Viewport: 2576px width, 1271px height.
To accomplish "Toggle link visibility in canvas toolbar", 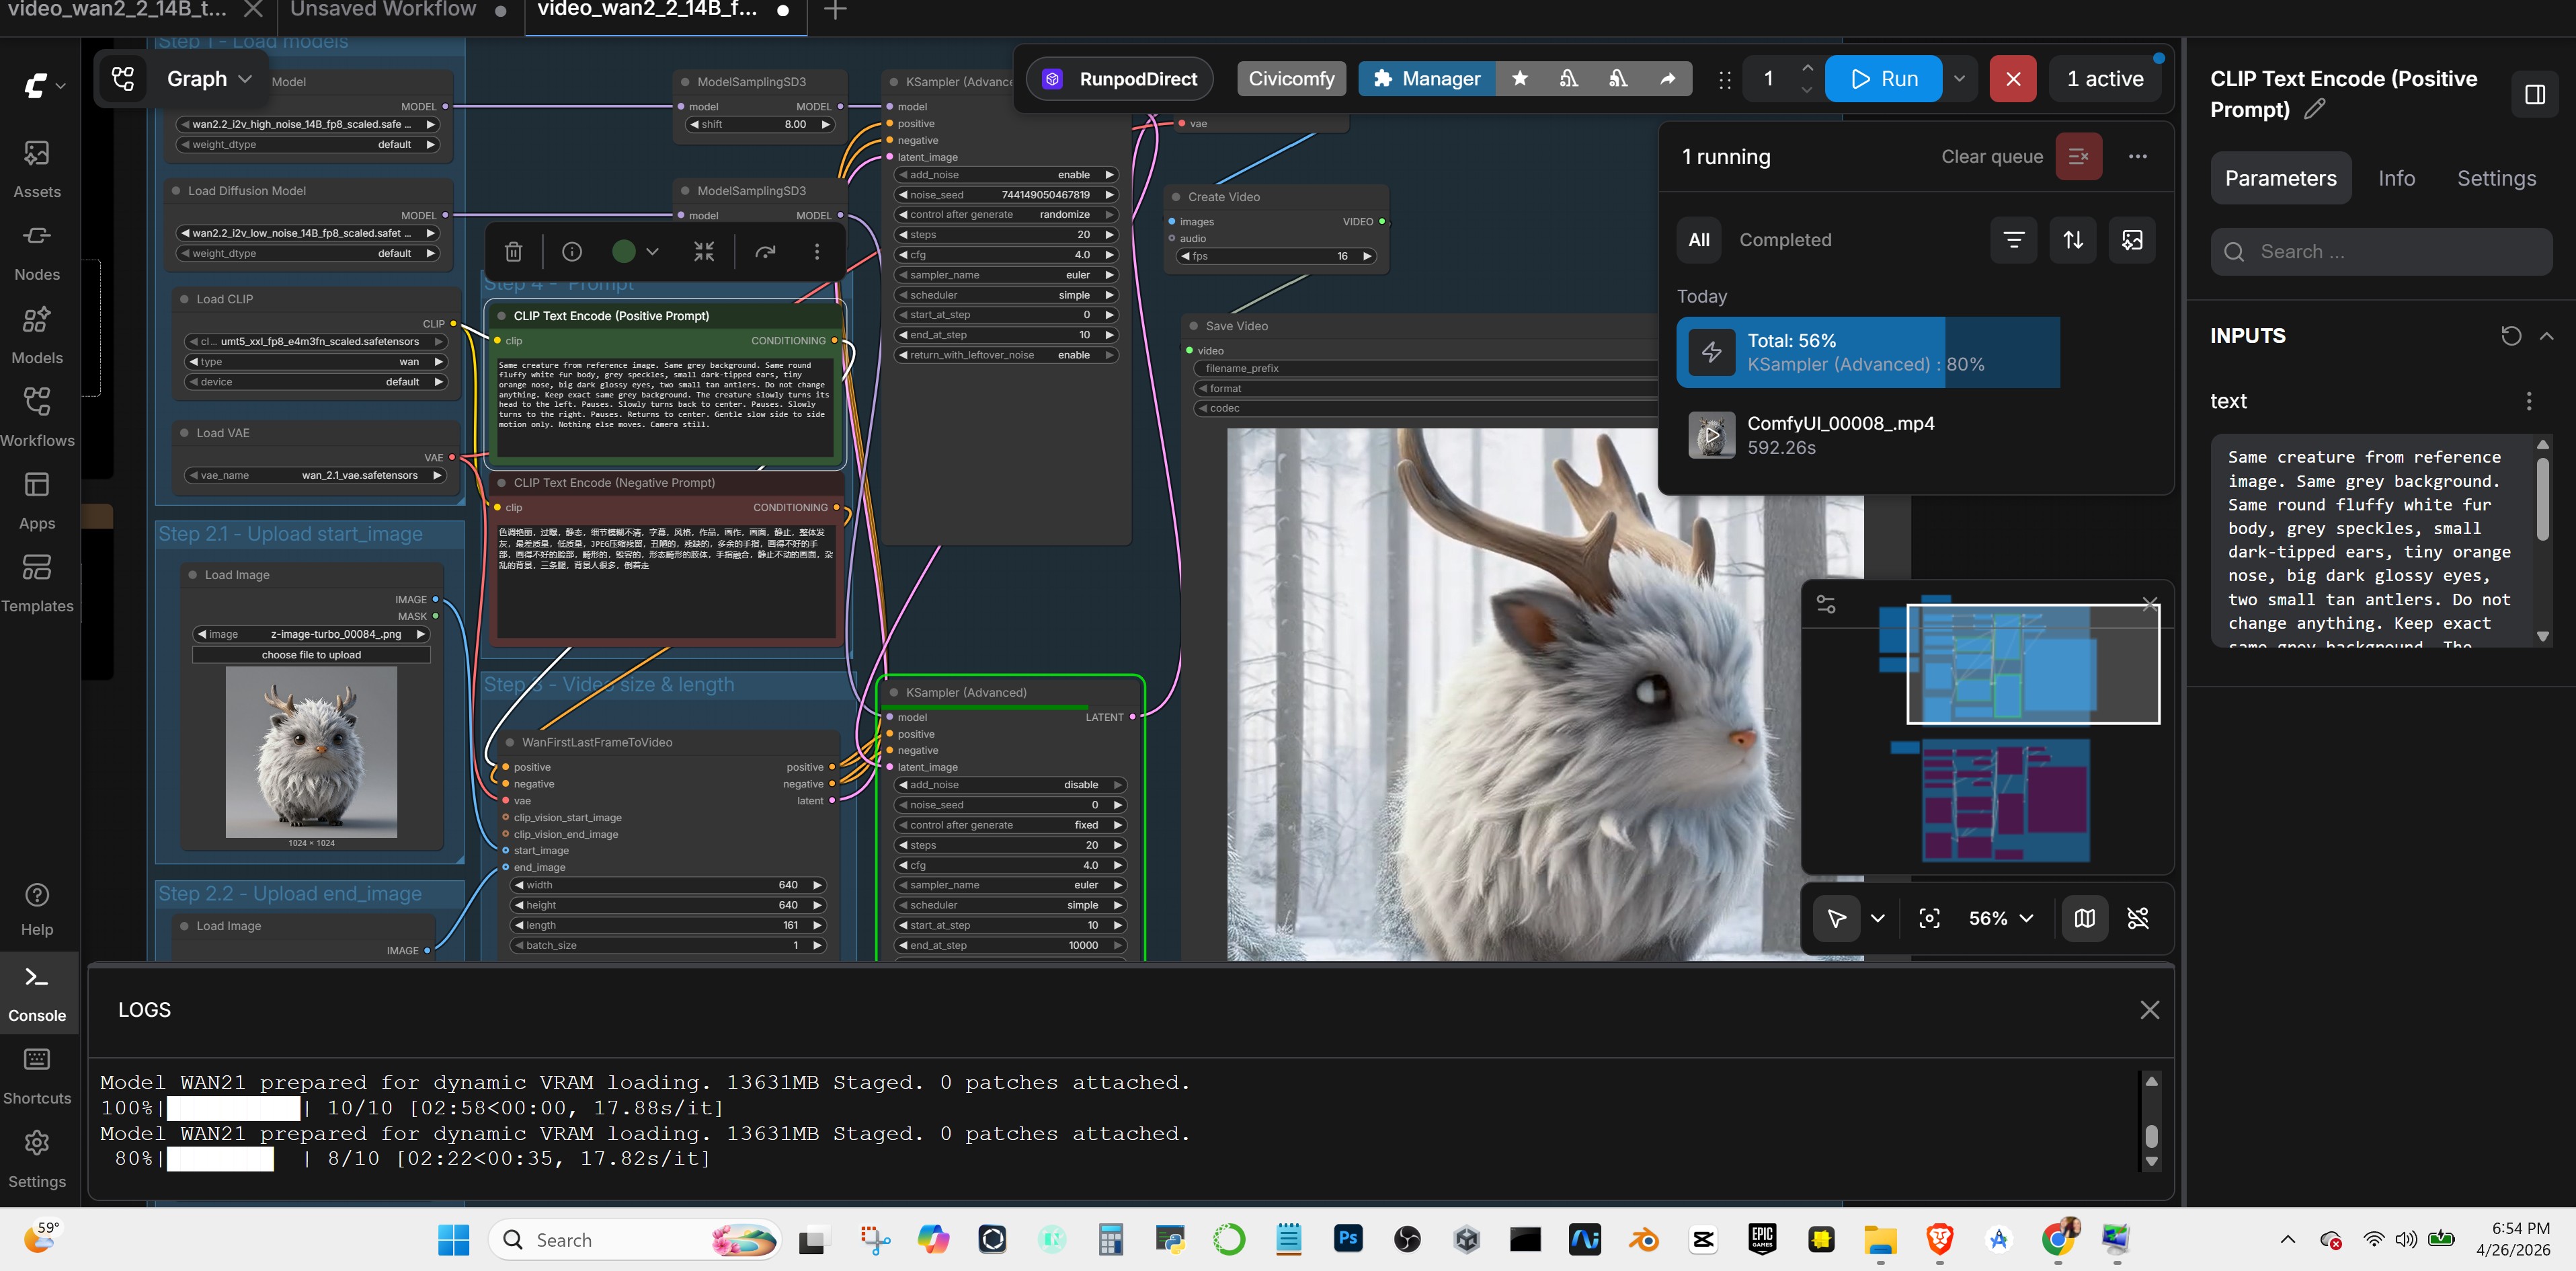I will click(2138, 918).
